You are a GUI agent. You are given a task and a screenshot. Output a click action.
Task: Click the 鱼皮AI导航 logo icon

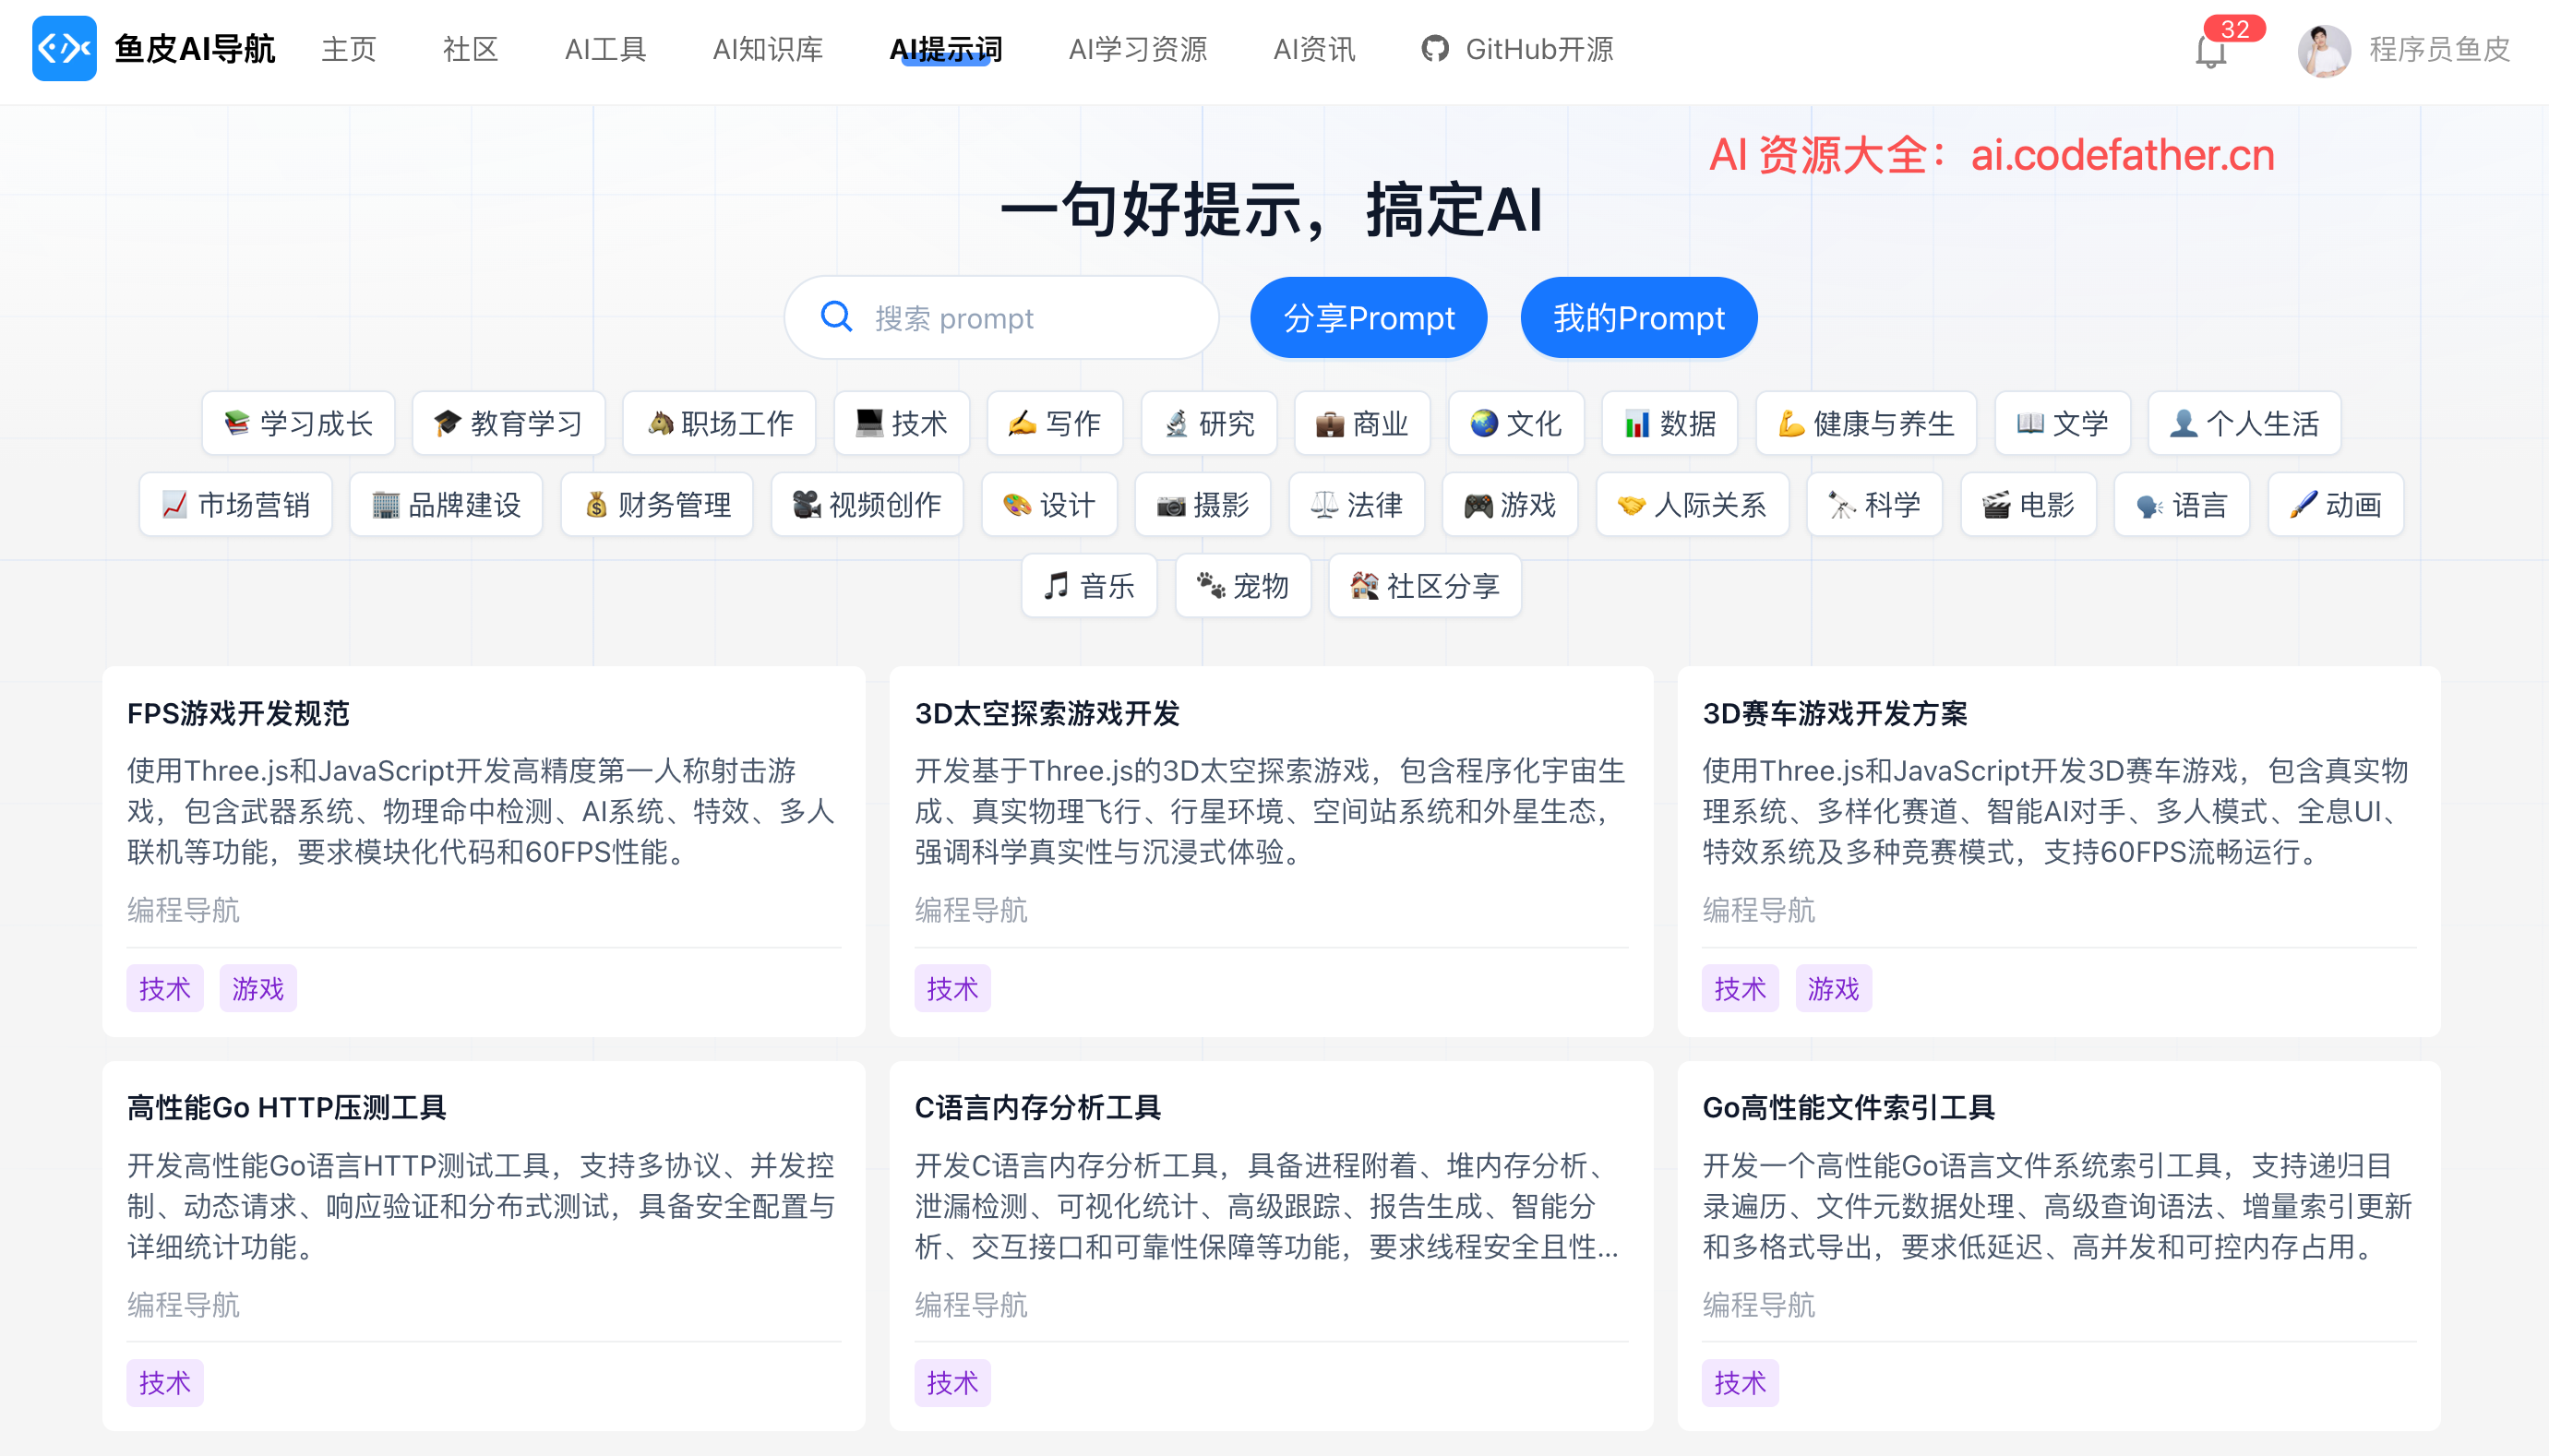click(64, 48)
